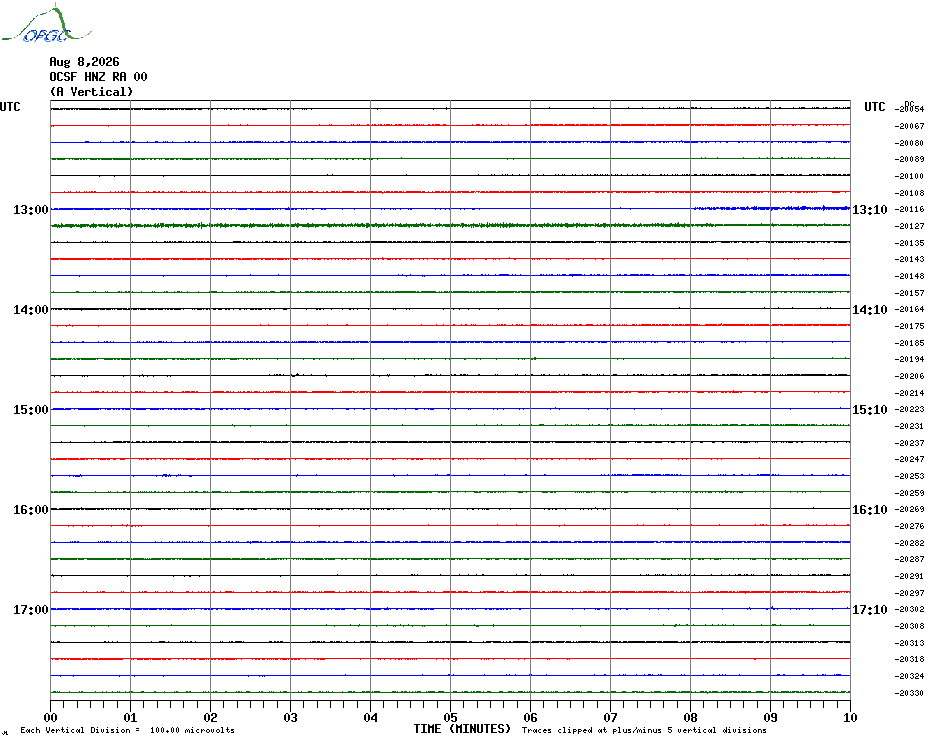
Task: Click the '04' minute axis label
Action: 371,718
